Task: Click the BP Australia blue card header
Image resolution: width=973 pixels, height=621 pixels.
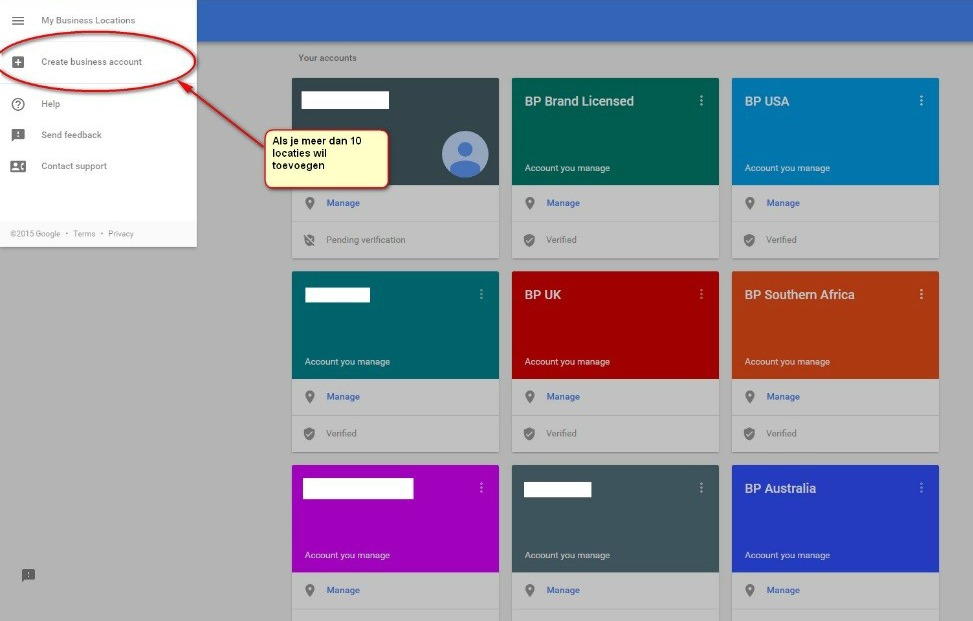Action: tap(835, 519)
